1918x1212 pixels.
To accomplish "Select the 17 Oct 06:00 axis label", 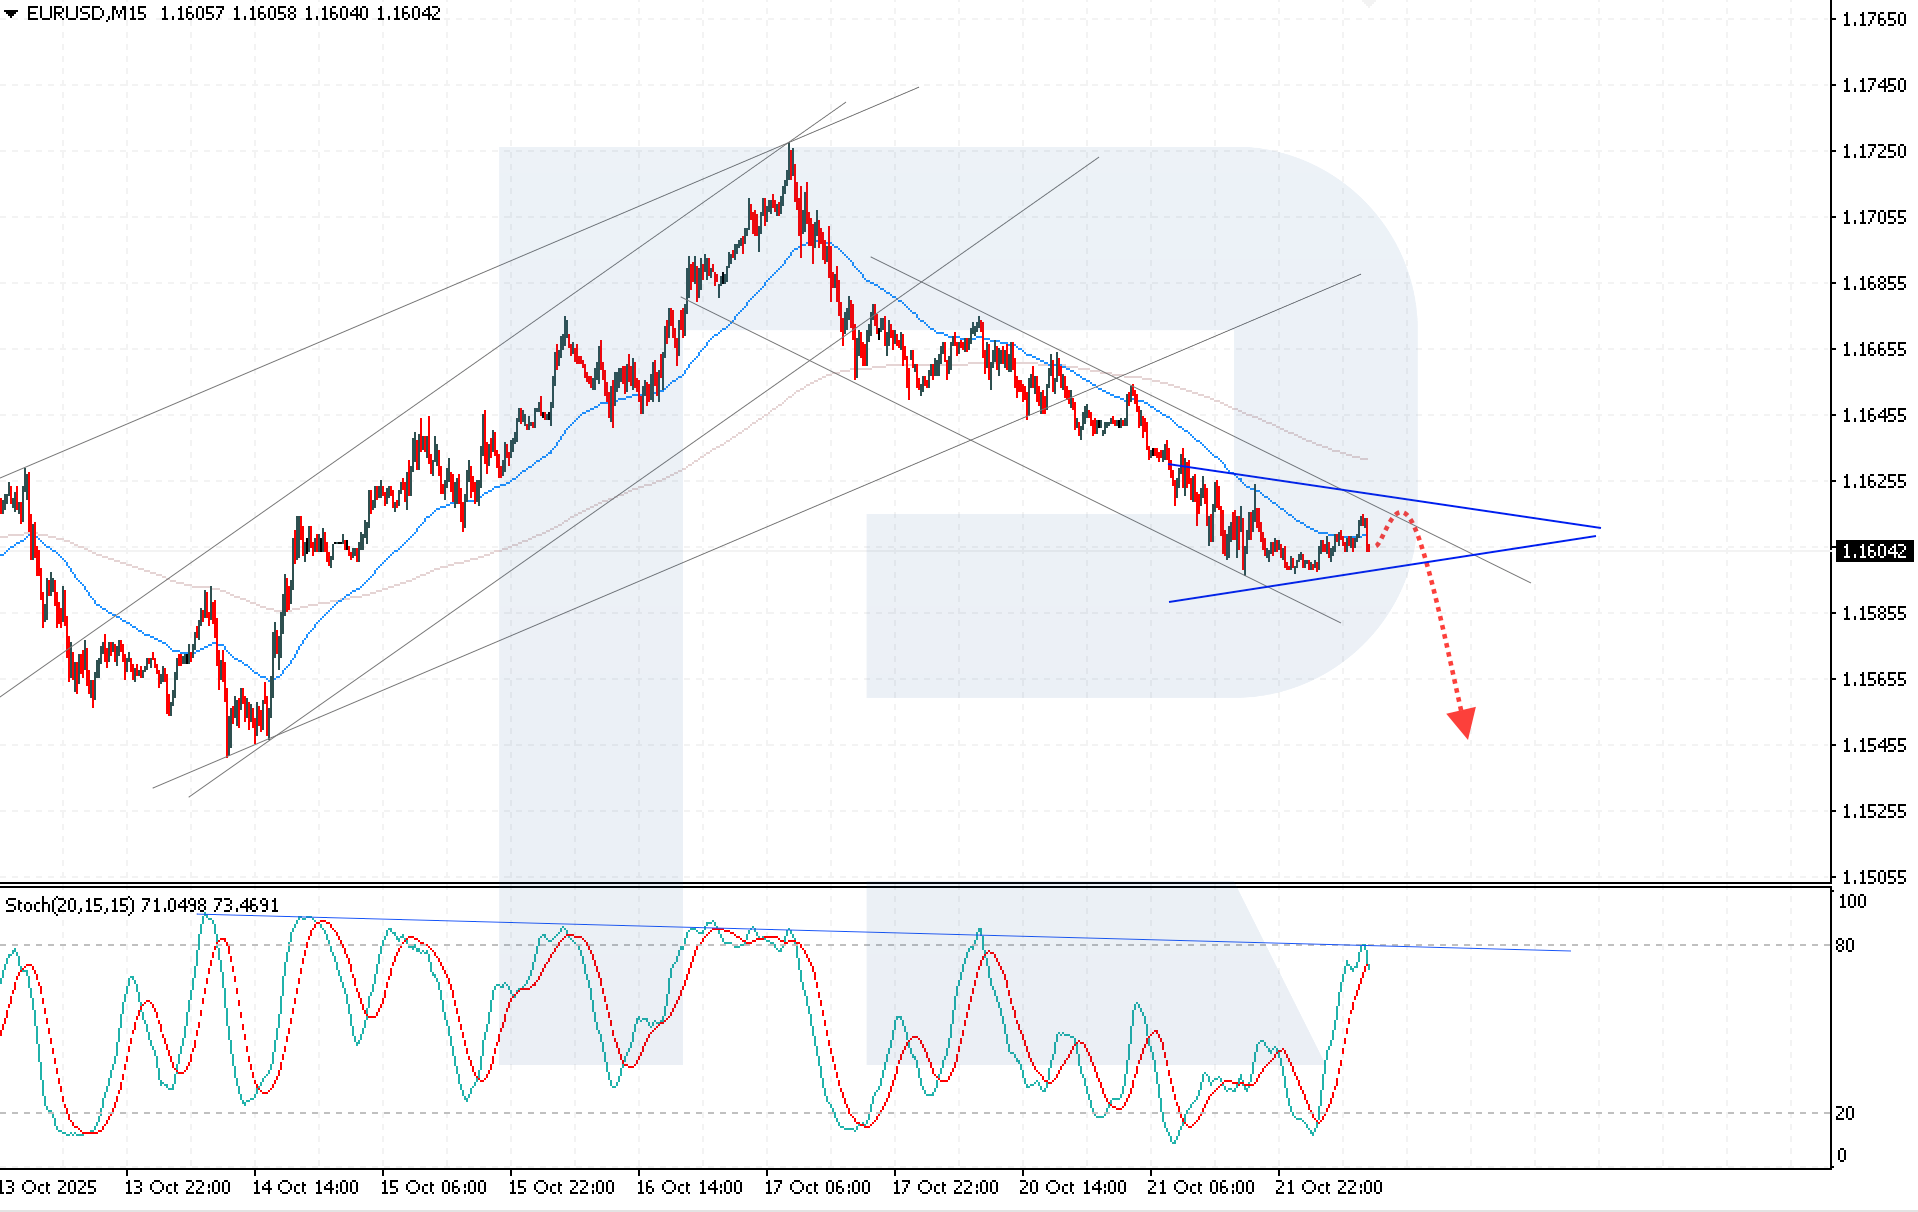I will [x=816, y=1188].
